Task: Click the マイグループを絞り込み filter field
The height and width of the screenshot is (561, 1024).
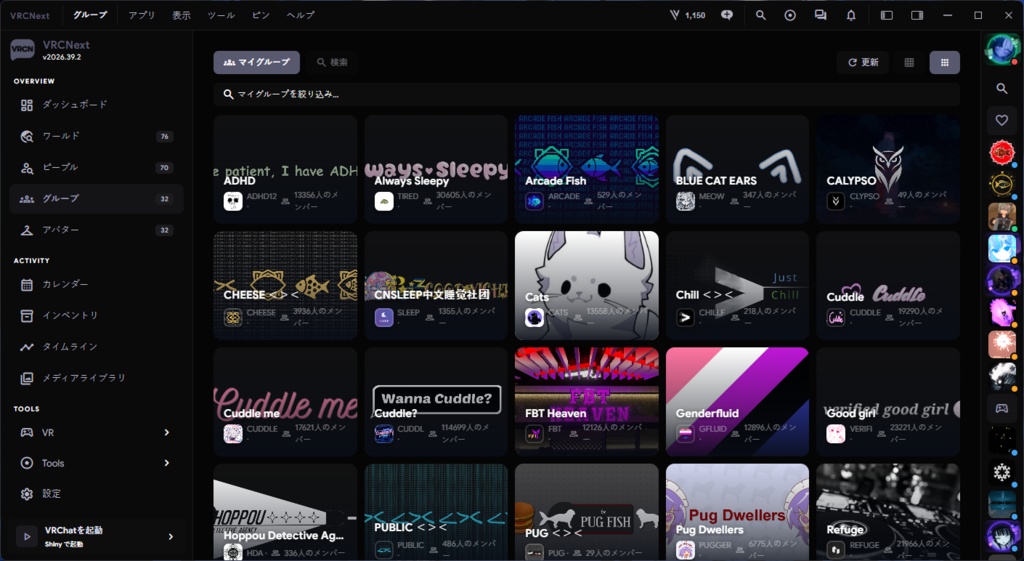Action: point(586,94)
